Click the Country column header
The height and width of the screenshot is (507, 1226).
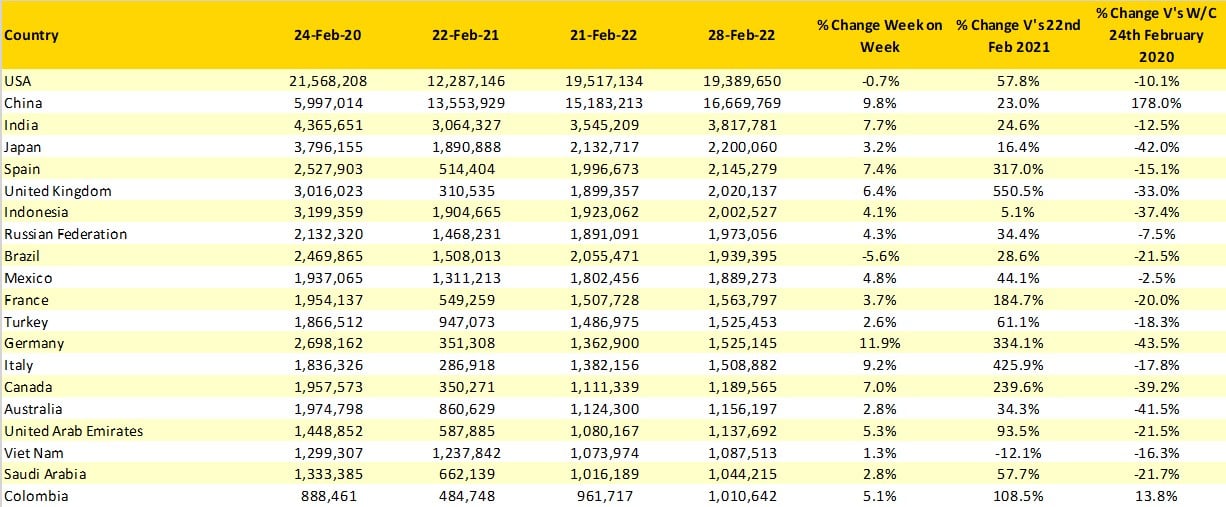(32, 35)
